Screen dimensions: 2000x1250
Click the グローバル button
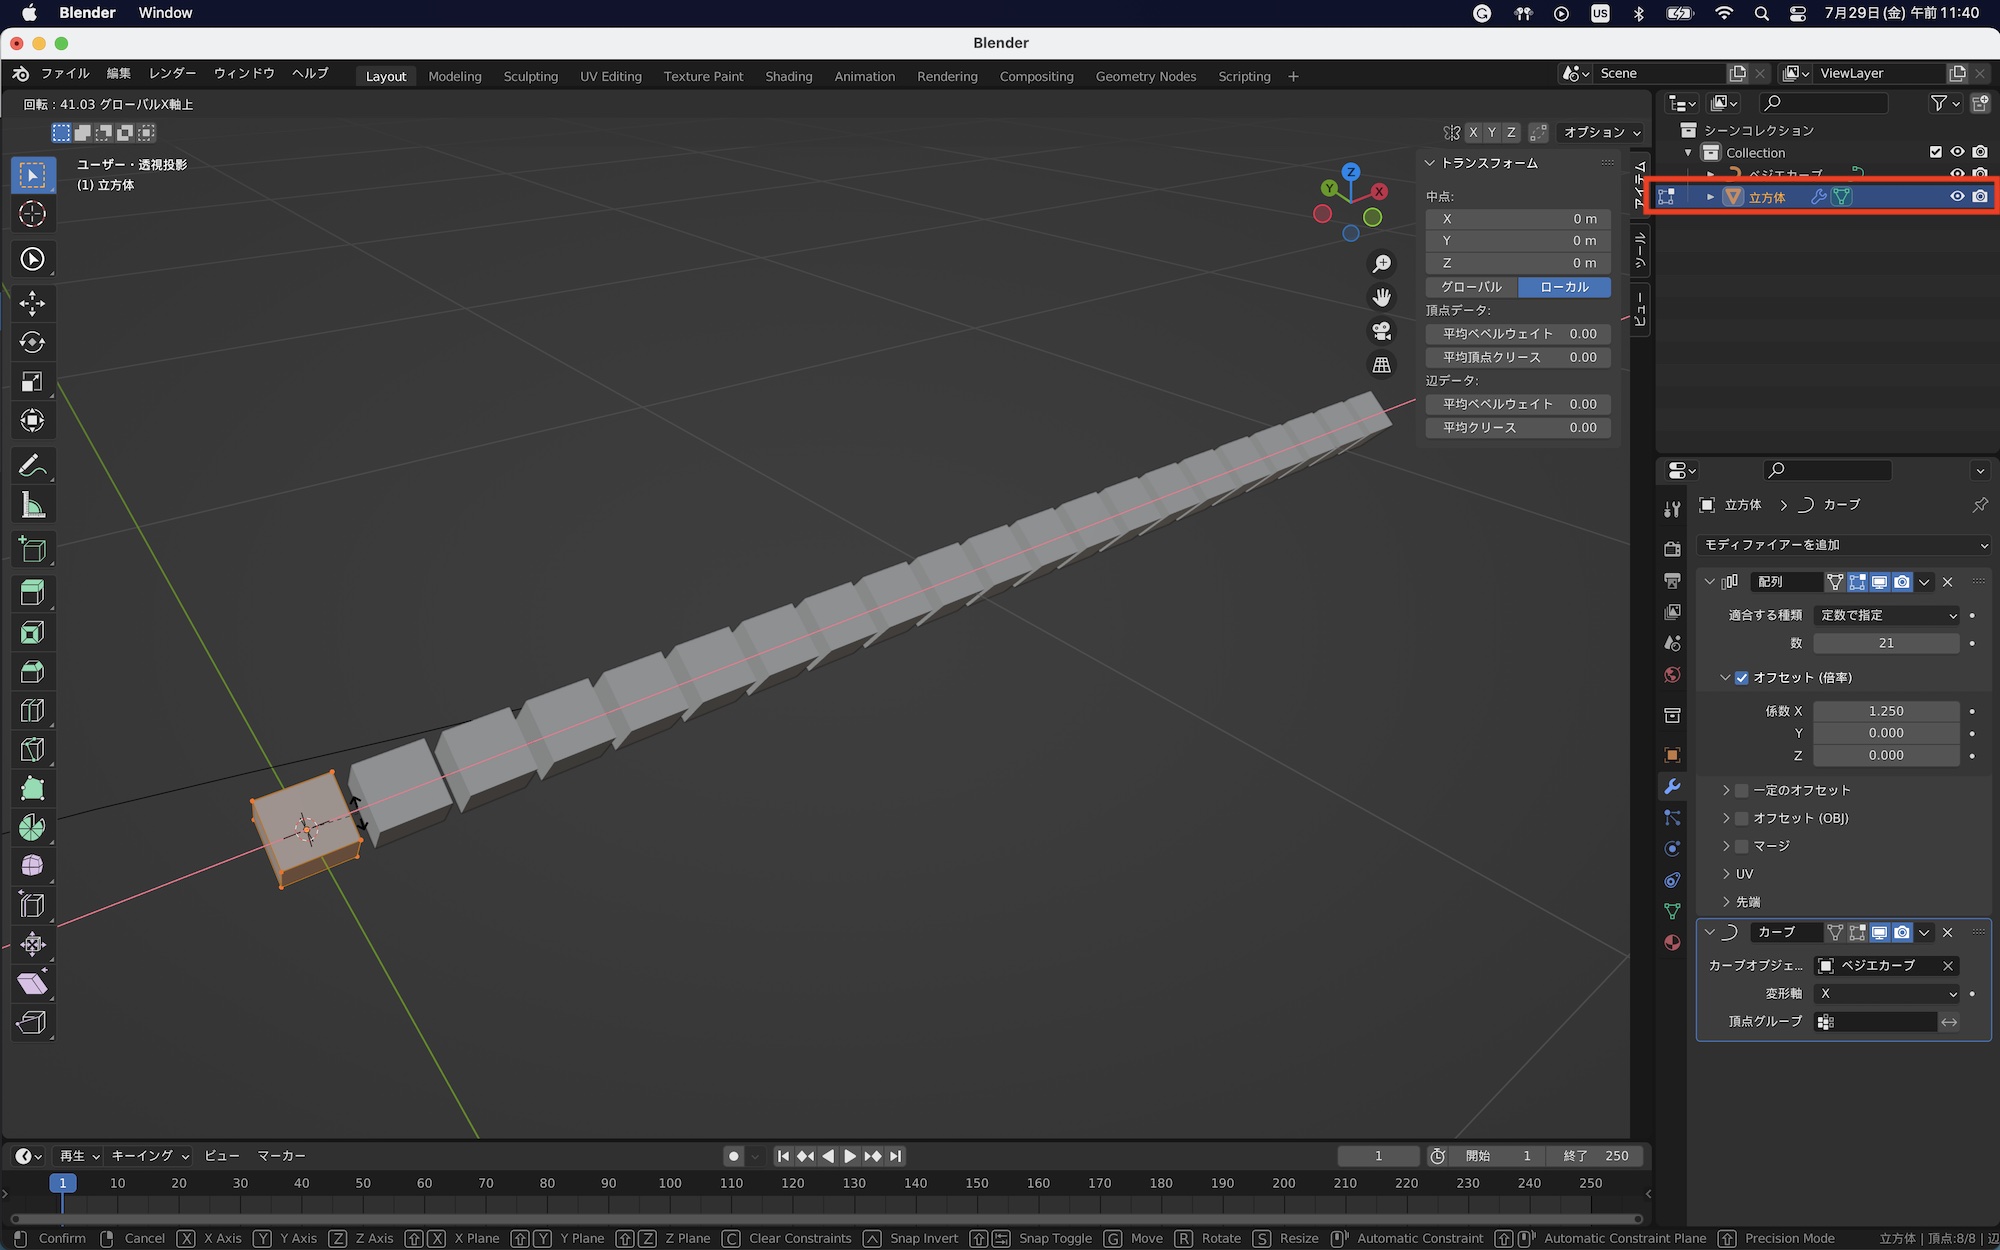tap(1471, 287)
